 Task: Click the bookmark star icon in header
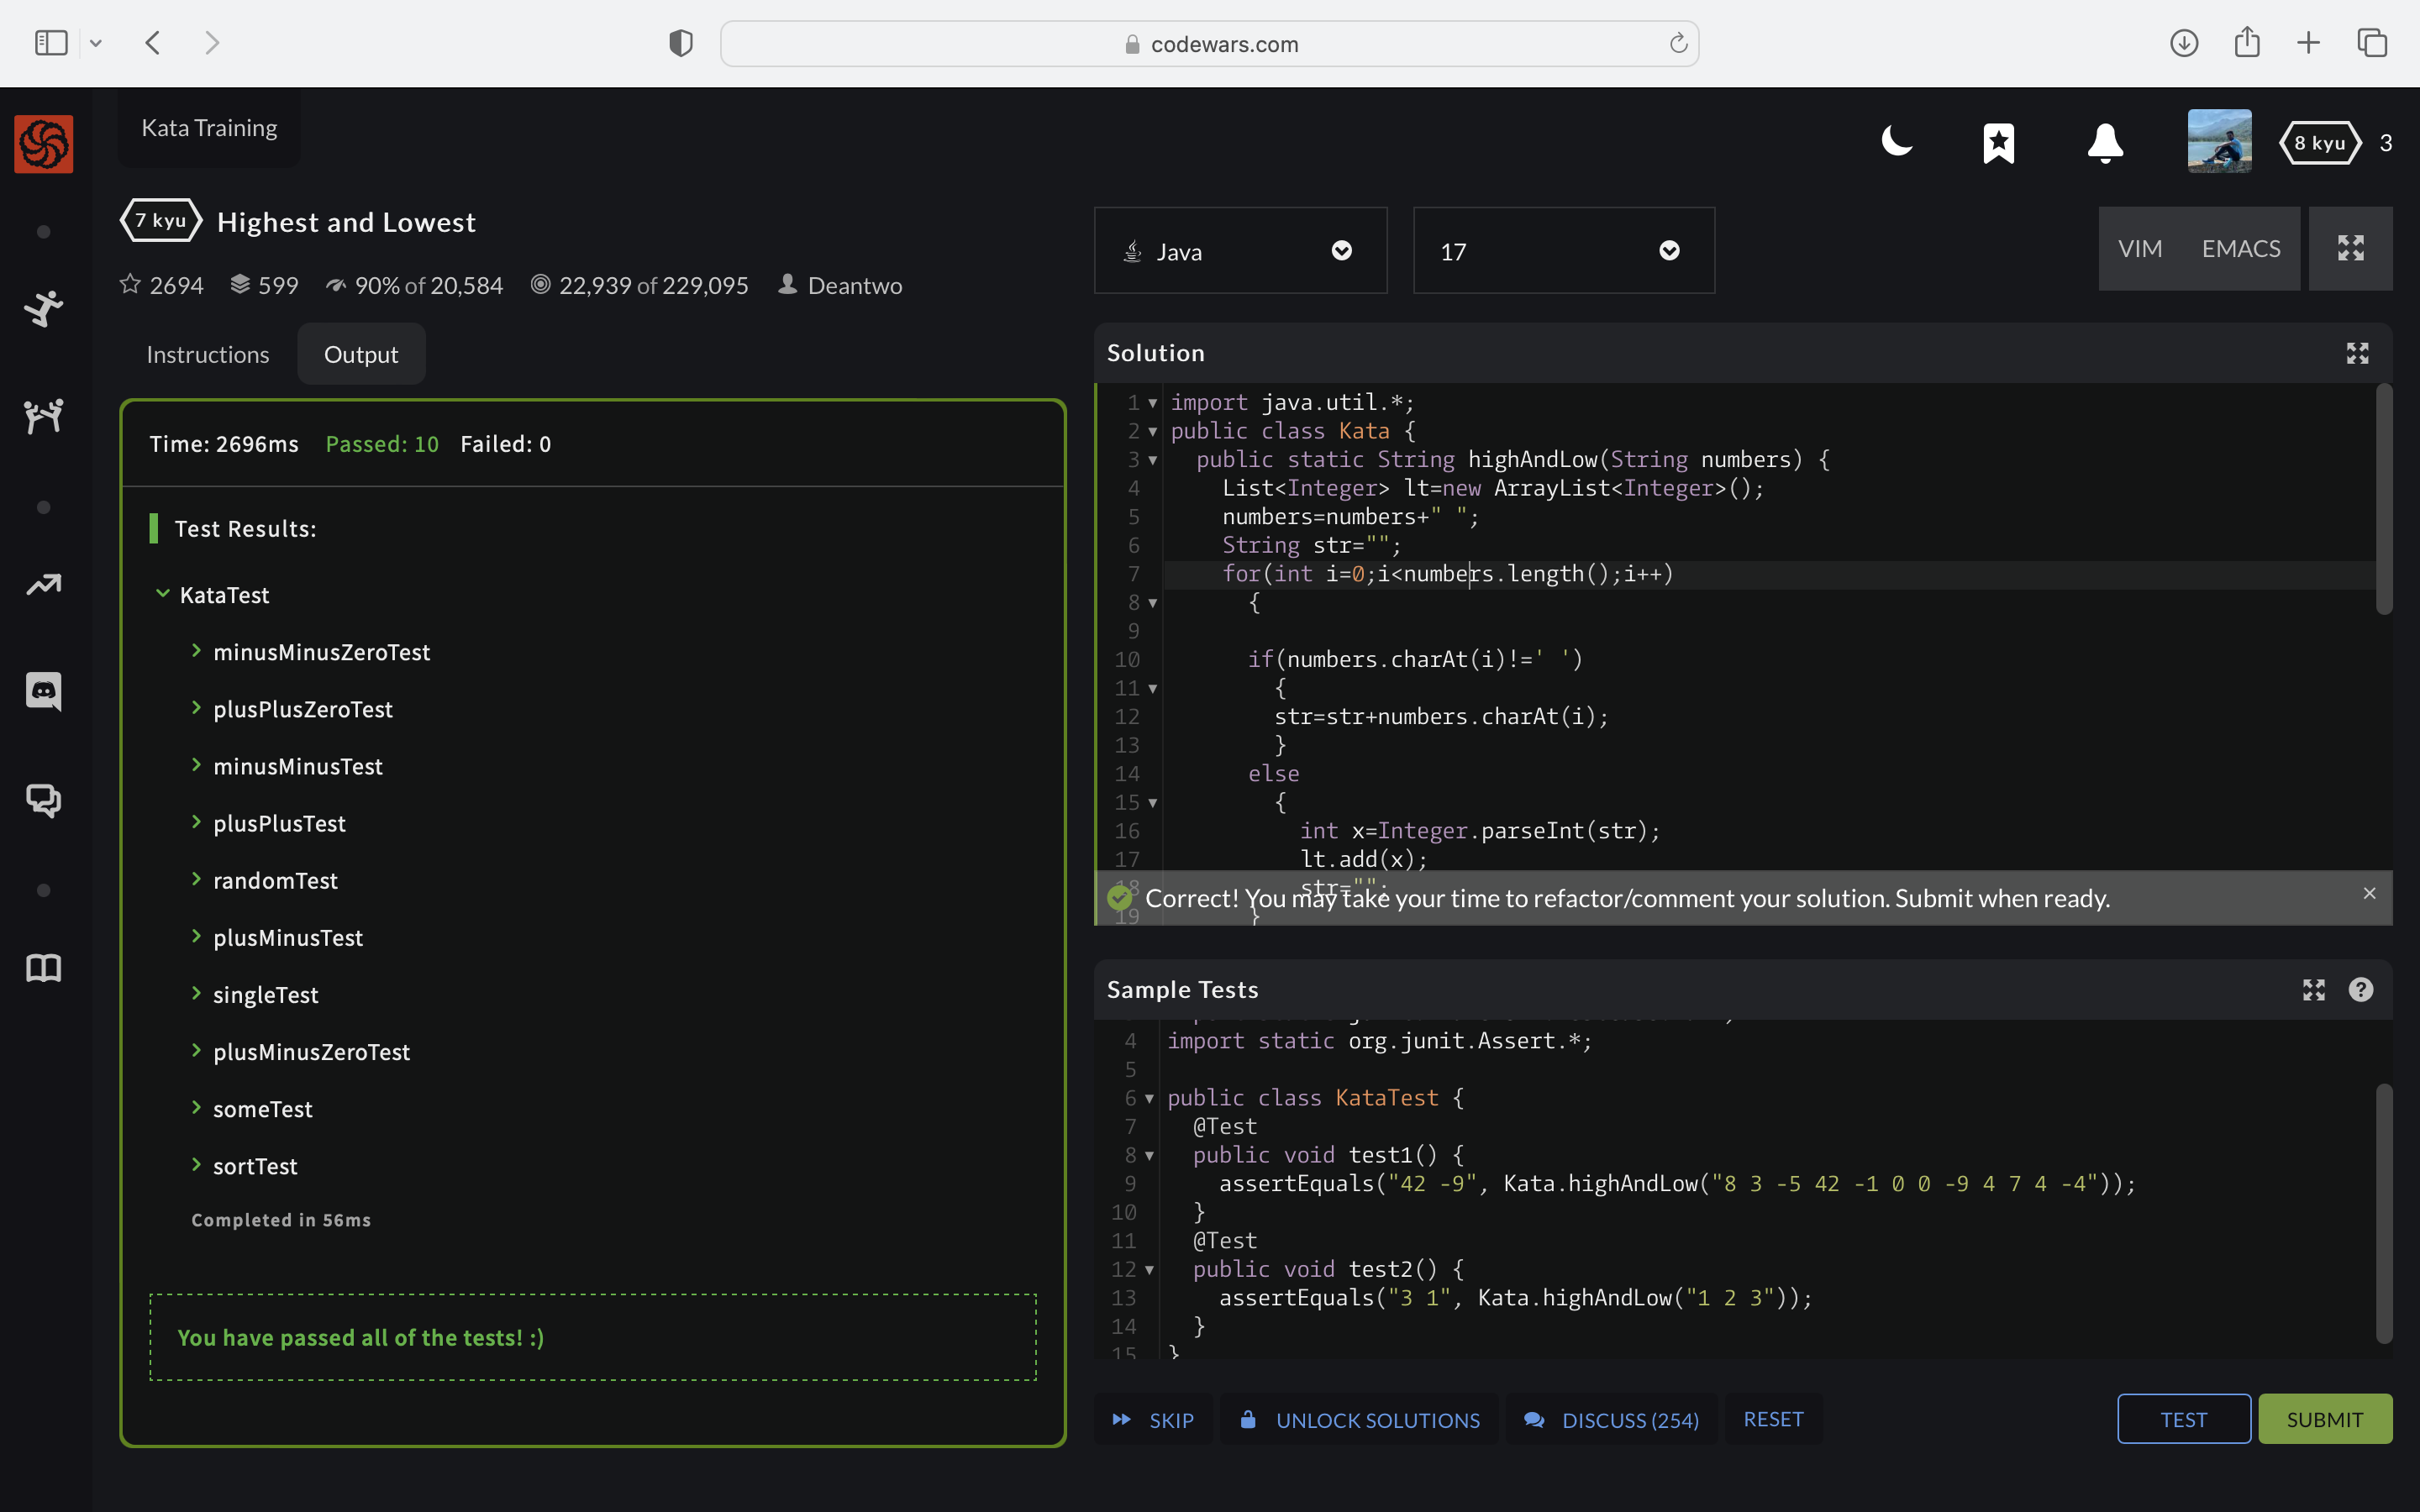click(1998, 143)
